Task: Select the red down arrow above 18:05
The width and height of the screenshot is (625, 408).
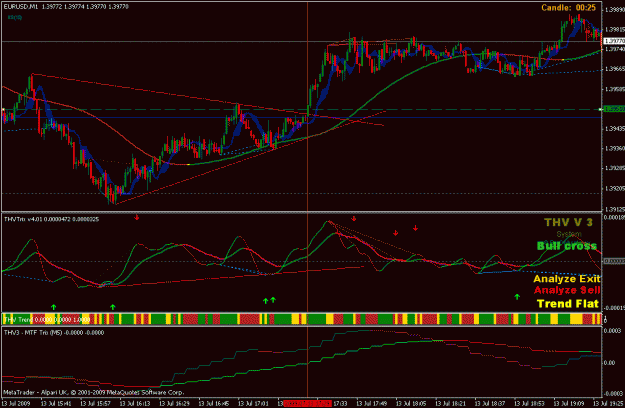Action: coord(415,228)
